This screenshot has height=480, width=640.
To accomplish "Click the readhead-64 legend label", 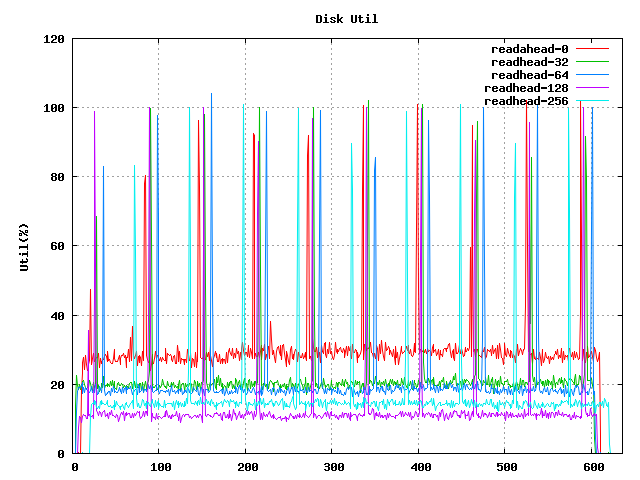I will coord(529,75).
